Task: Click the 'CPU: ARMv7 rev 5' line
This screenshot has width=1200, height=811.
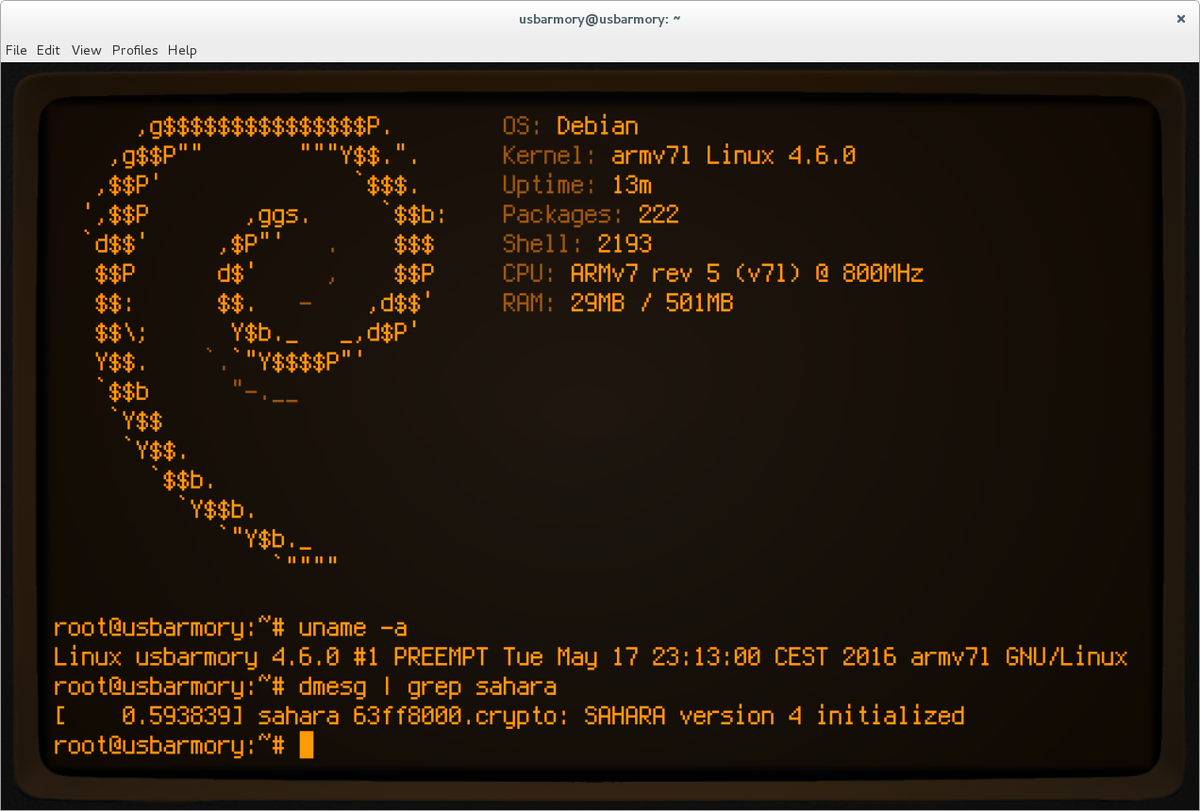Action: tap(713, 273)
